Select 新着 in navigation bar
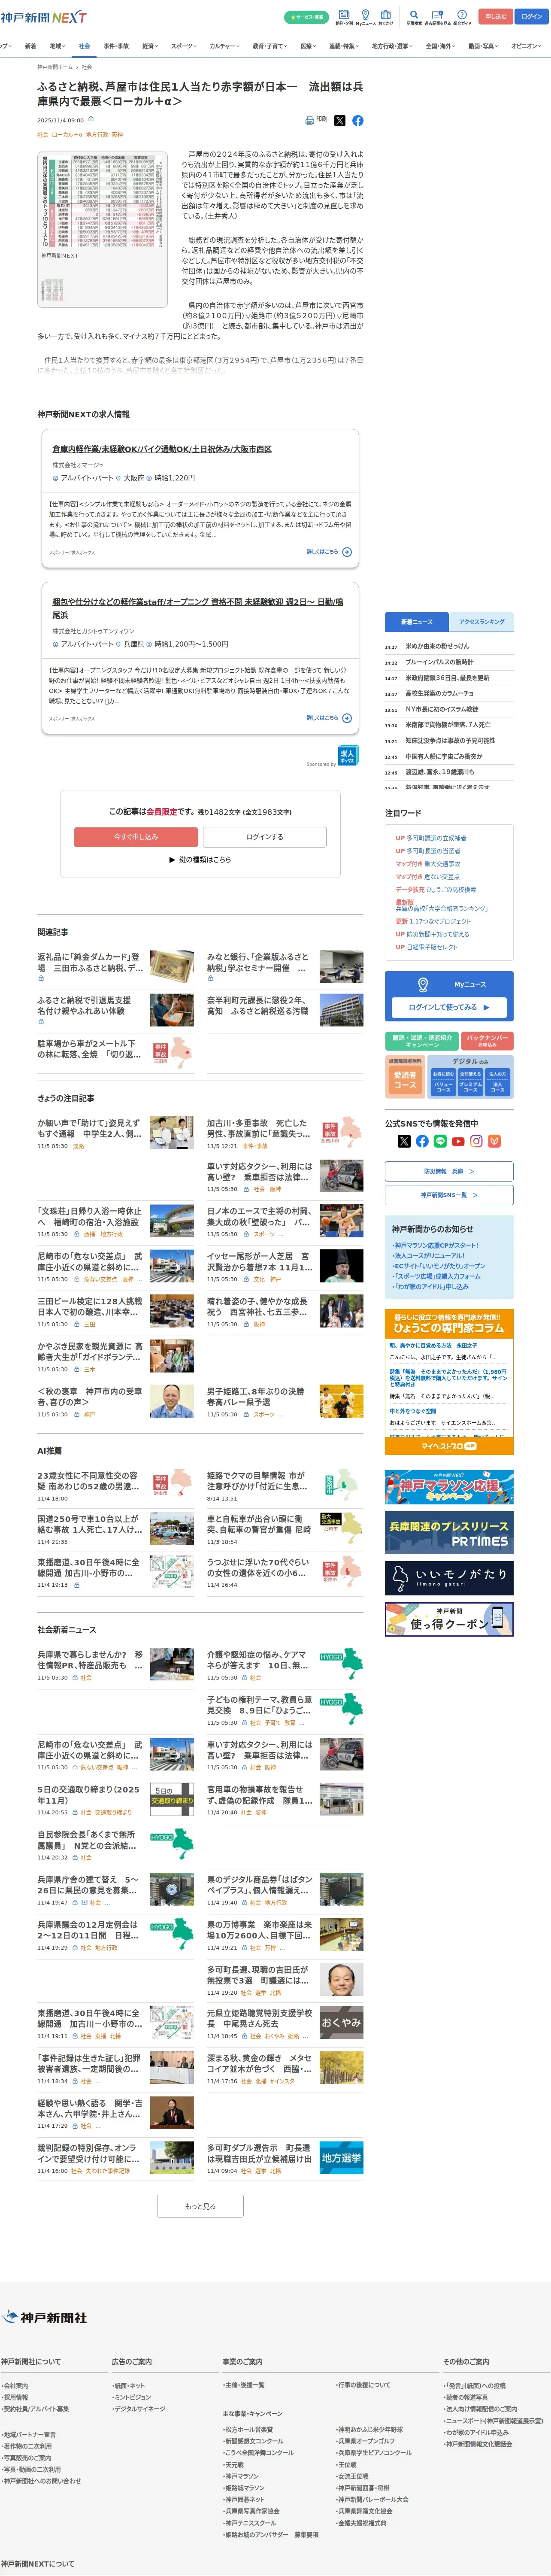Screen dimensions: 551x2576 (30, 46)
